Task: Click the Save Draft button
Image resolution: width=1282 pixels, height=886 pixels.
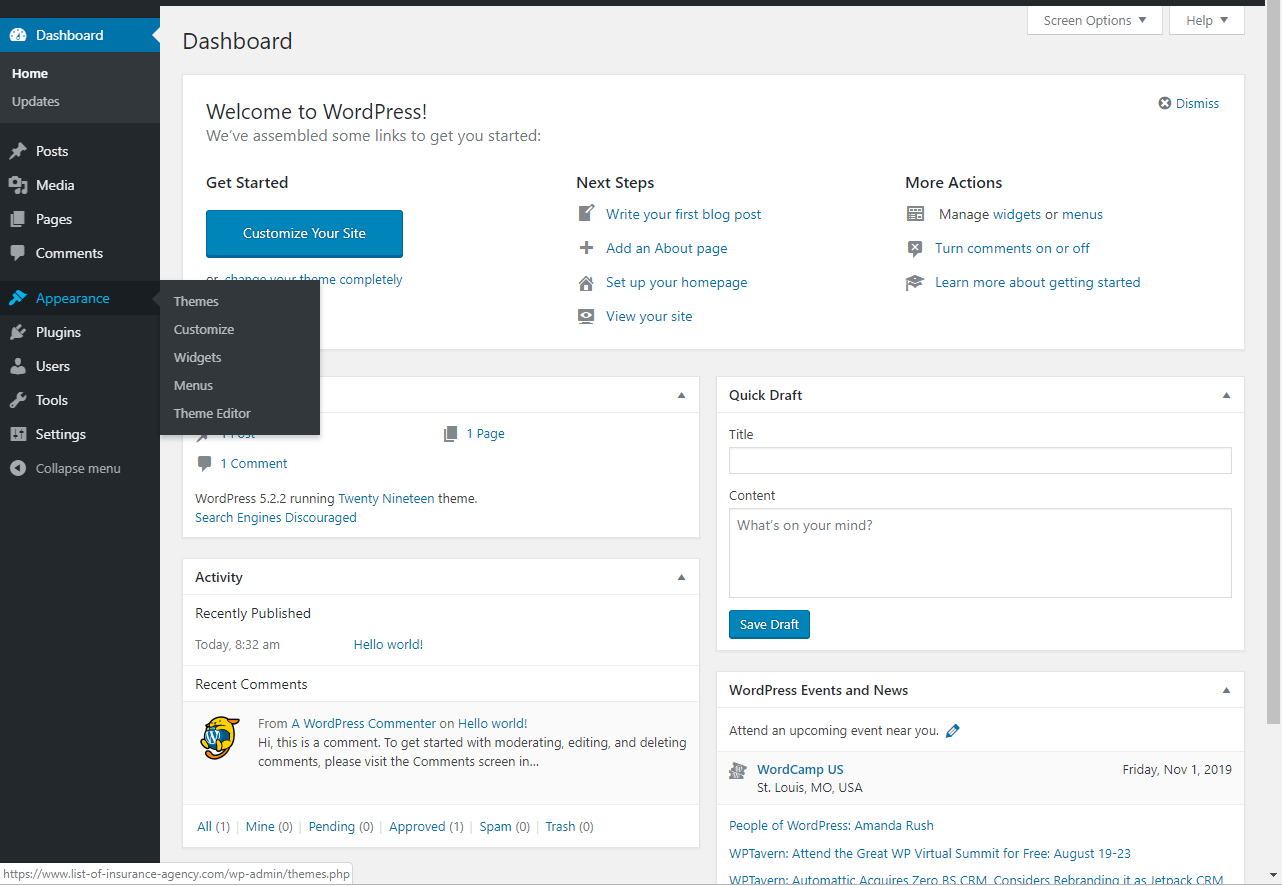Action: click(x=769, y=624)
